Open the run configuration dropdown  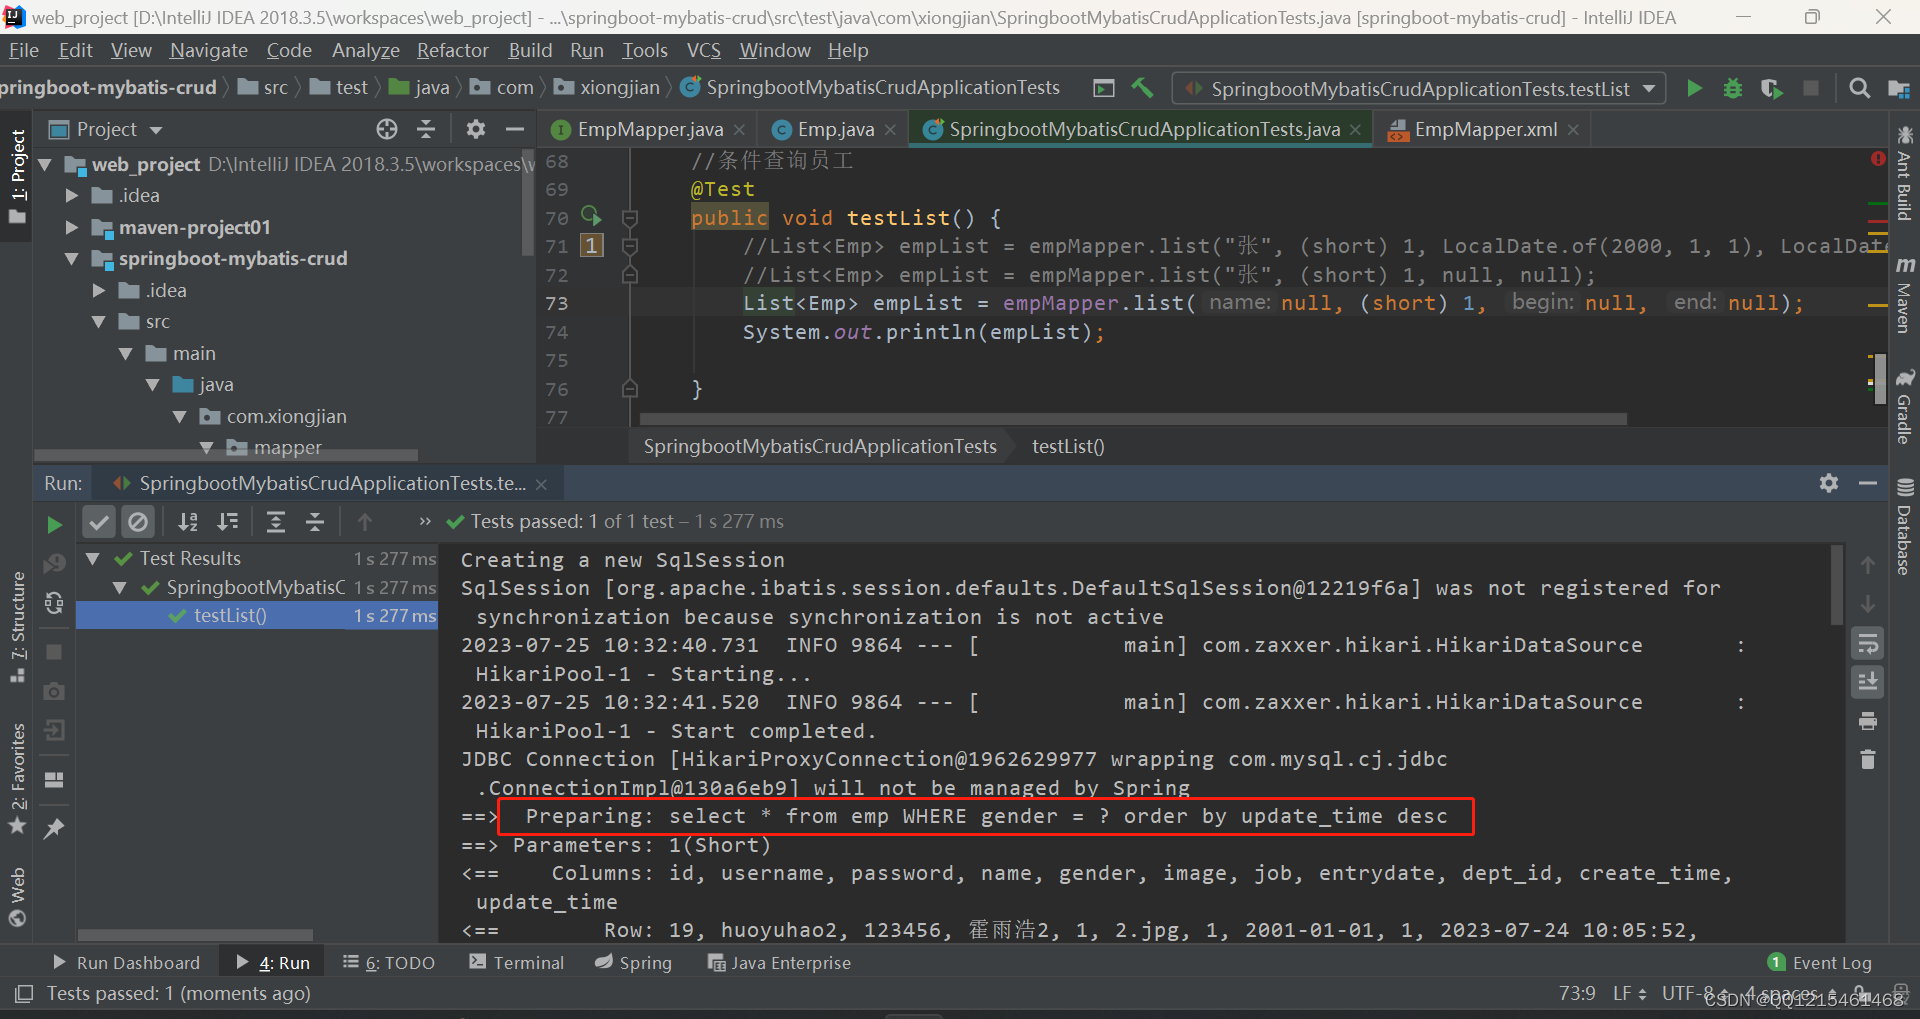pyautogui.click(x=1418, y=89)
